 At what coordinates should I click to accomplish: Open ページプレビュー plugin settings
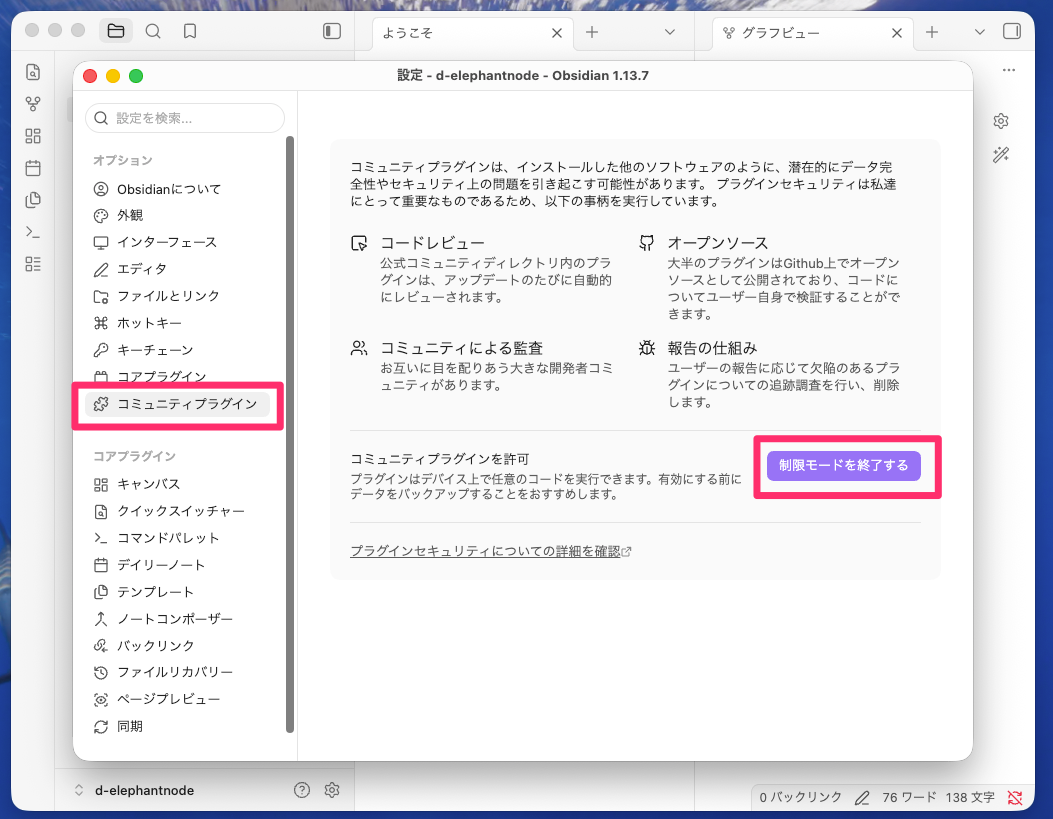click(177, 700)
